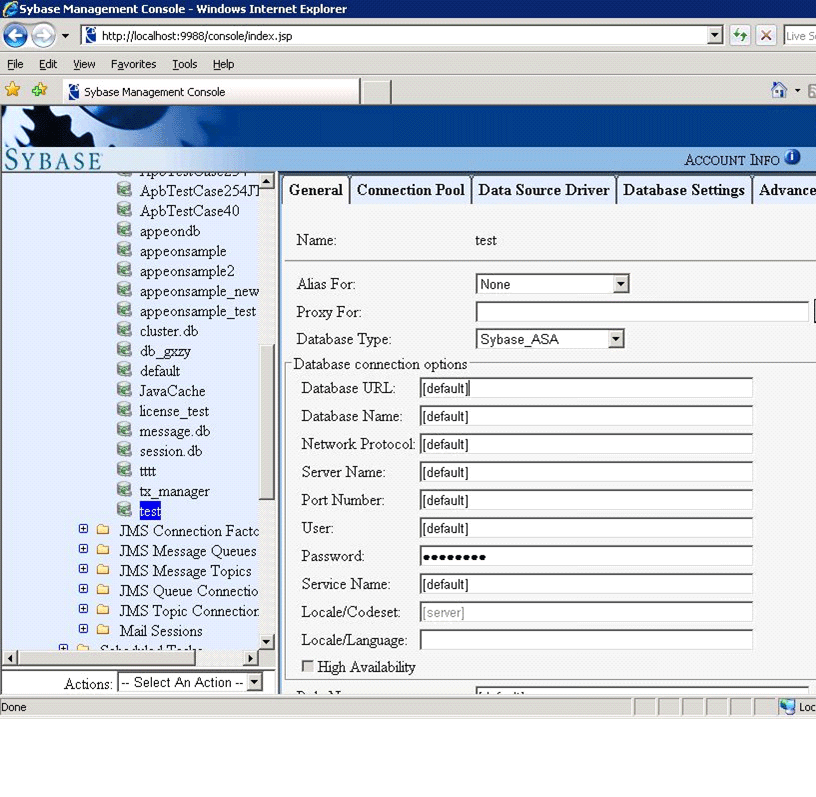Click database icon next to appeonsample2
The image size is (816, 797).
(124, 270)
